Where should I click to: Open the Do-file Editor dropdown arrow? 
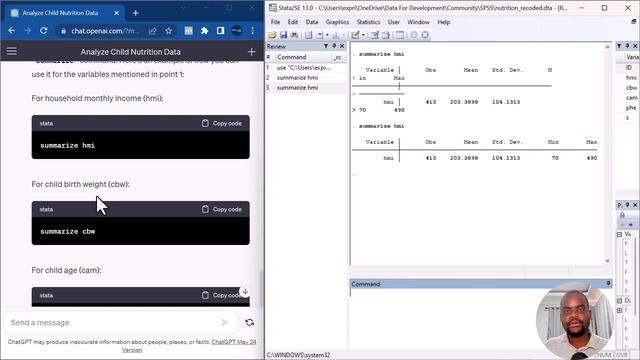[363, 35]
